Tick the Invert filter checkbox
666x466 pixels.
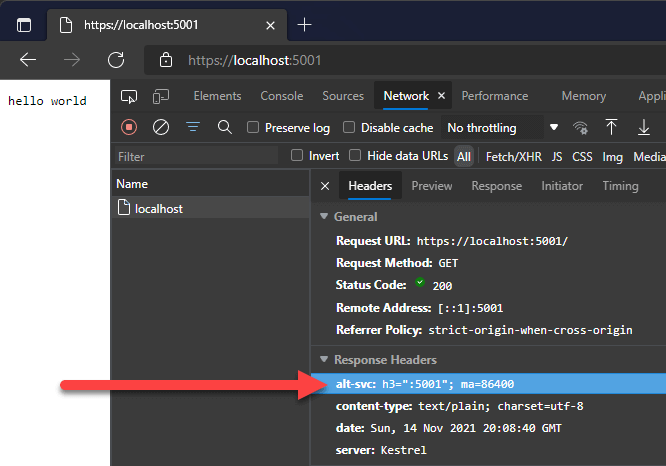[297, 156]
